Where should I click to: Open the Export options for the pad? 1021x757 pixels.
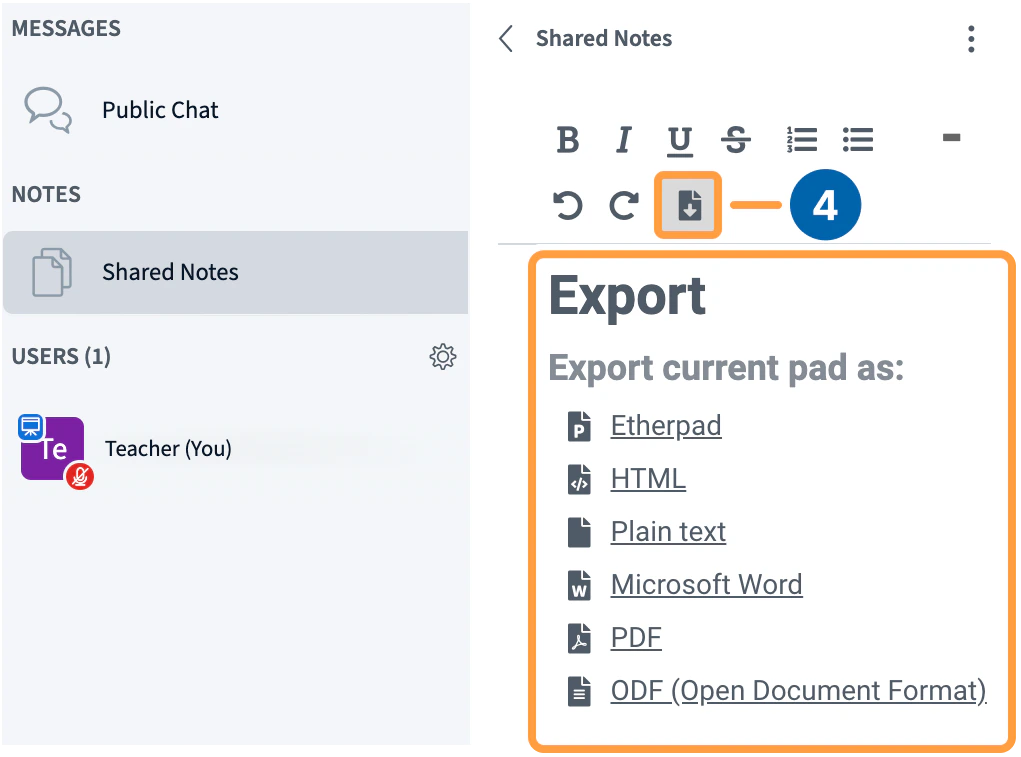click(687, 204)
